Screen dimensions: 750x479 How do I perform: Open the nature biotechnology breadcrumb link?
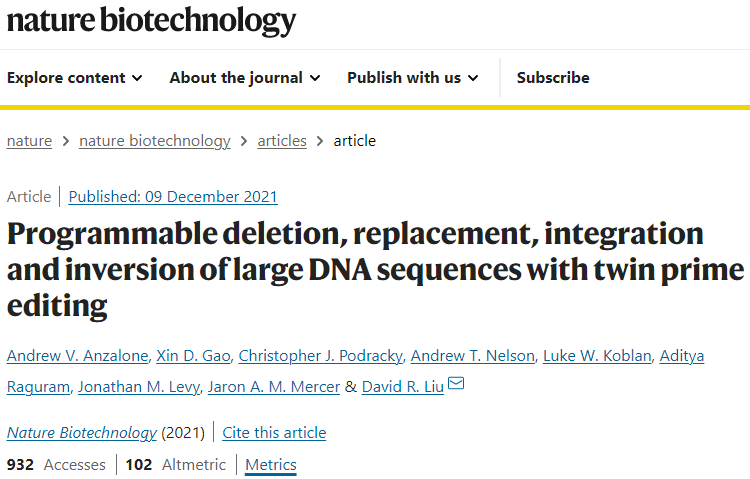point(154,141)
